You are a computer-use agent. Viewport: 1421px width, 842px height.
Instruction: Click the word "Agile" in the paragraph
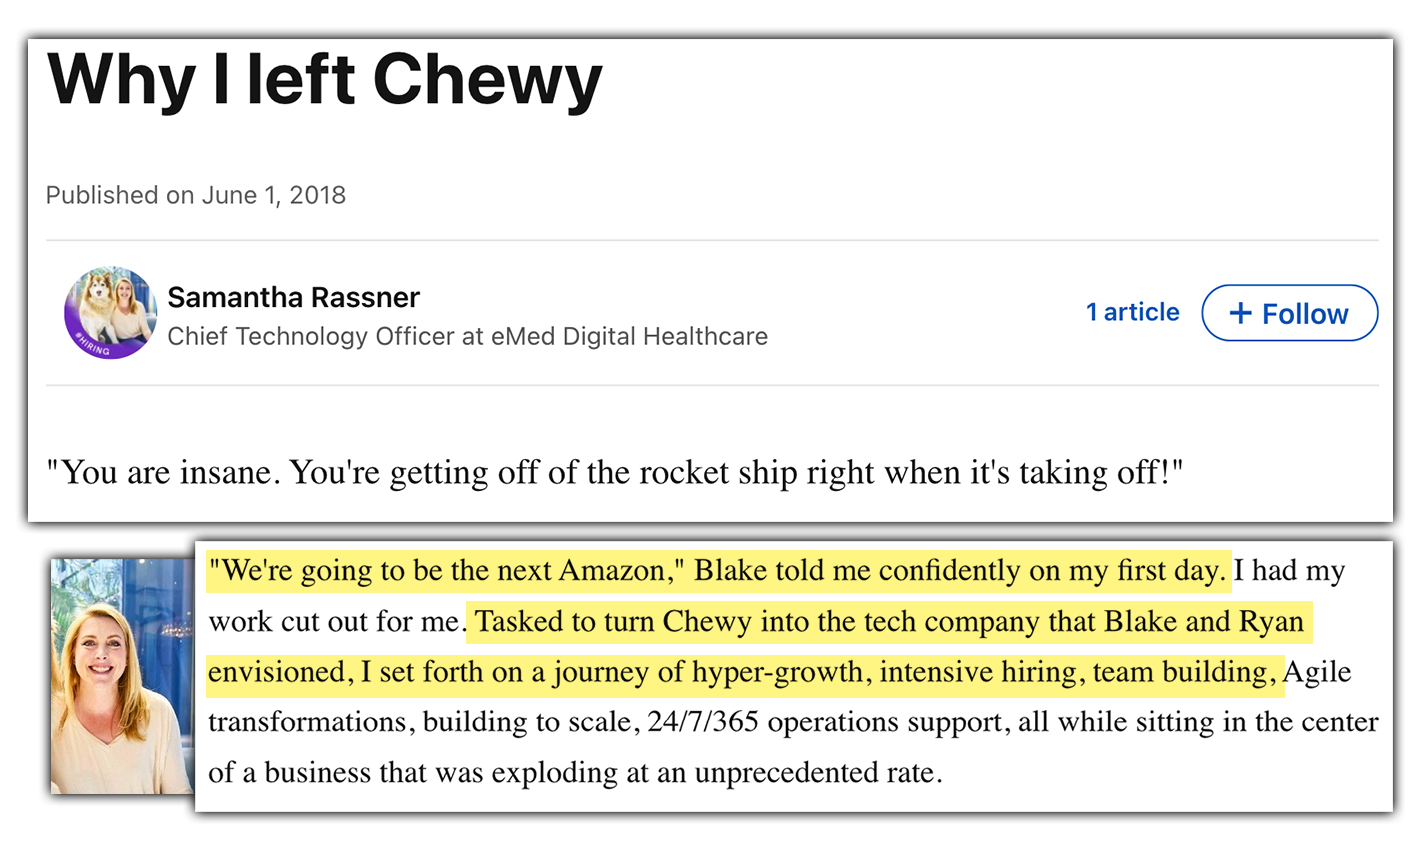click(1317, 672)
